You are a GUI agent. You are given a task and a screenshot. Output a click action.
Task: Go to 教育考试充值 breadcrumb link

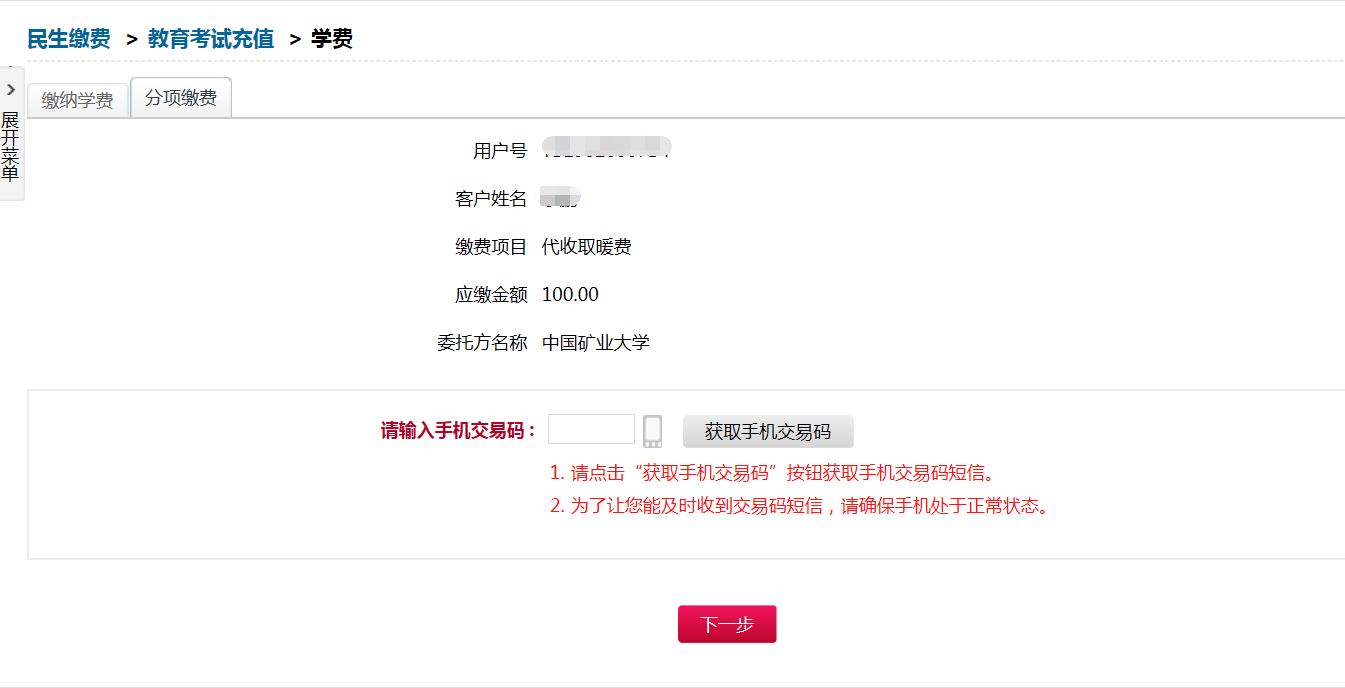(211, 39)
